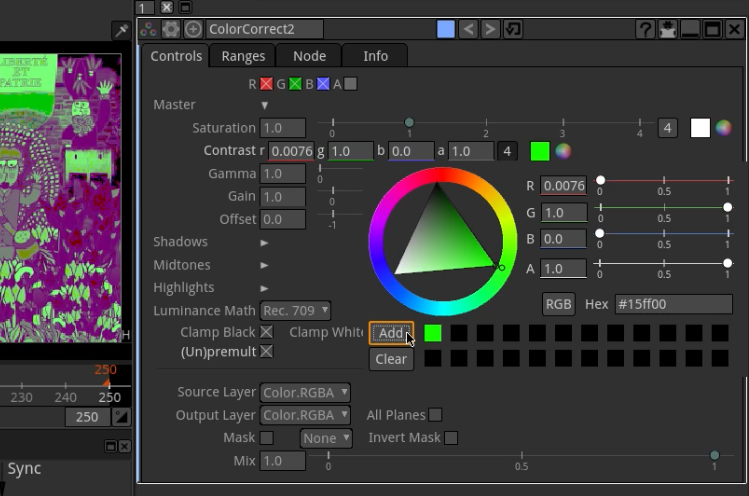749x496 pixels.
Task: Open the Source Layer dropdown
Action: point(305,392)
